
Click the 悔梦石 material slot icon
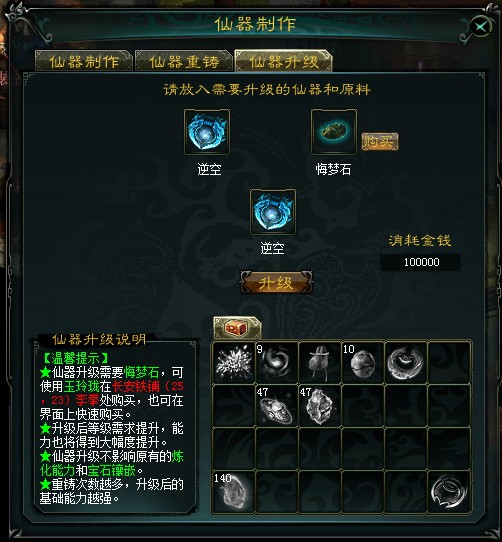[334, 132]
